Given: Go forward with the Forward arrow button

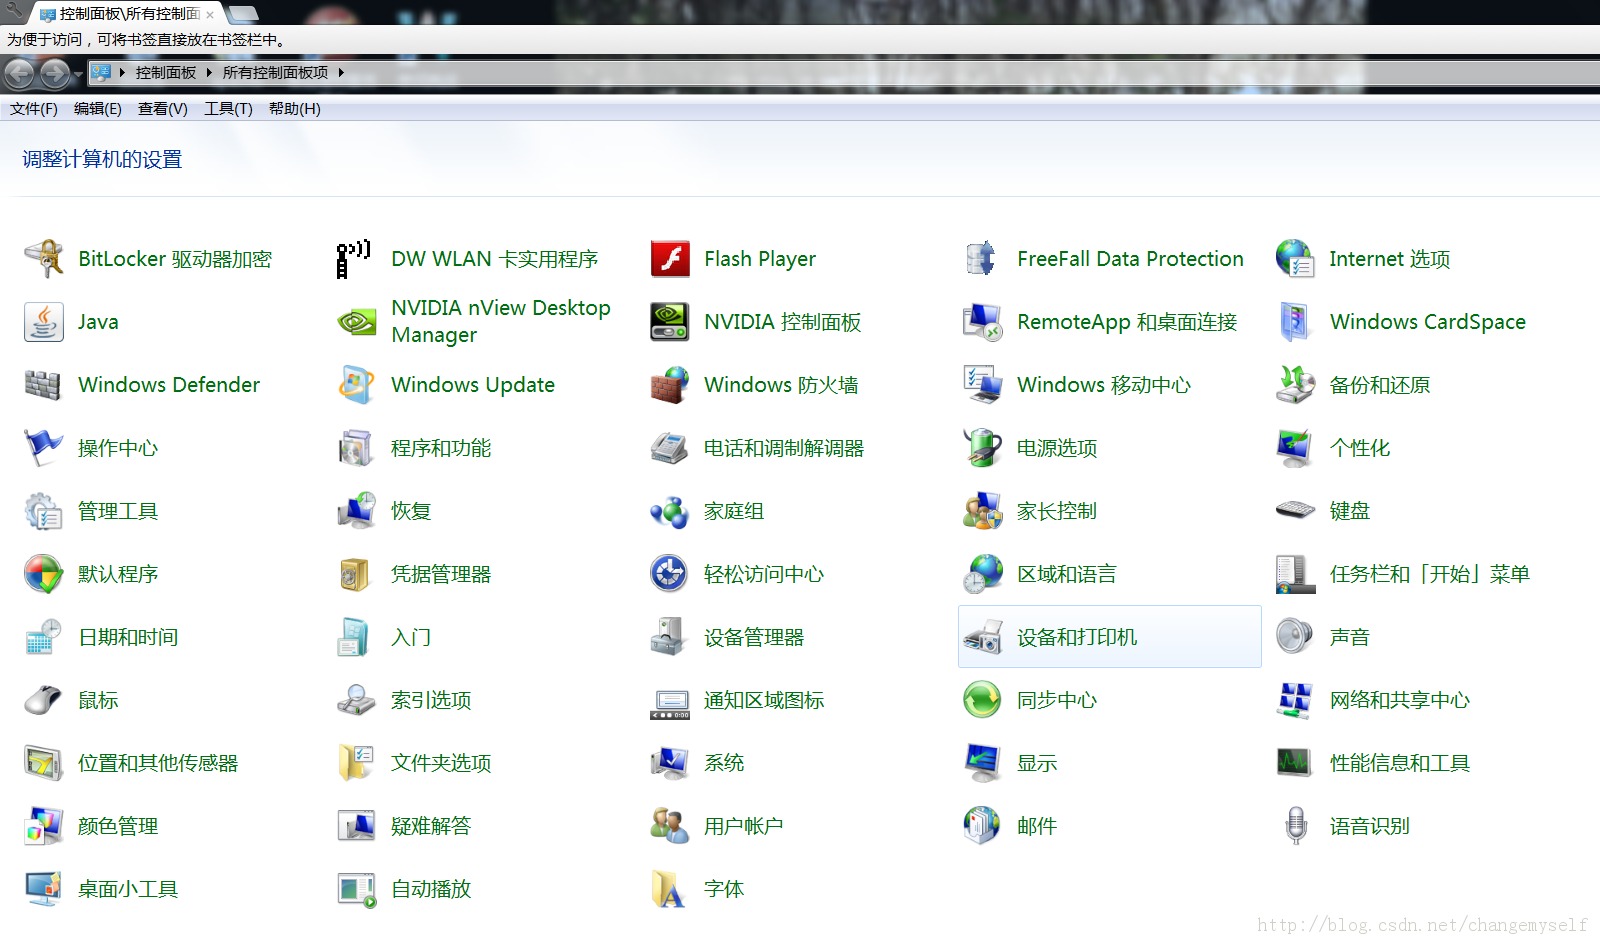Looking at the screenshot, I should [x=55, y=73].
